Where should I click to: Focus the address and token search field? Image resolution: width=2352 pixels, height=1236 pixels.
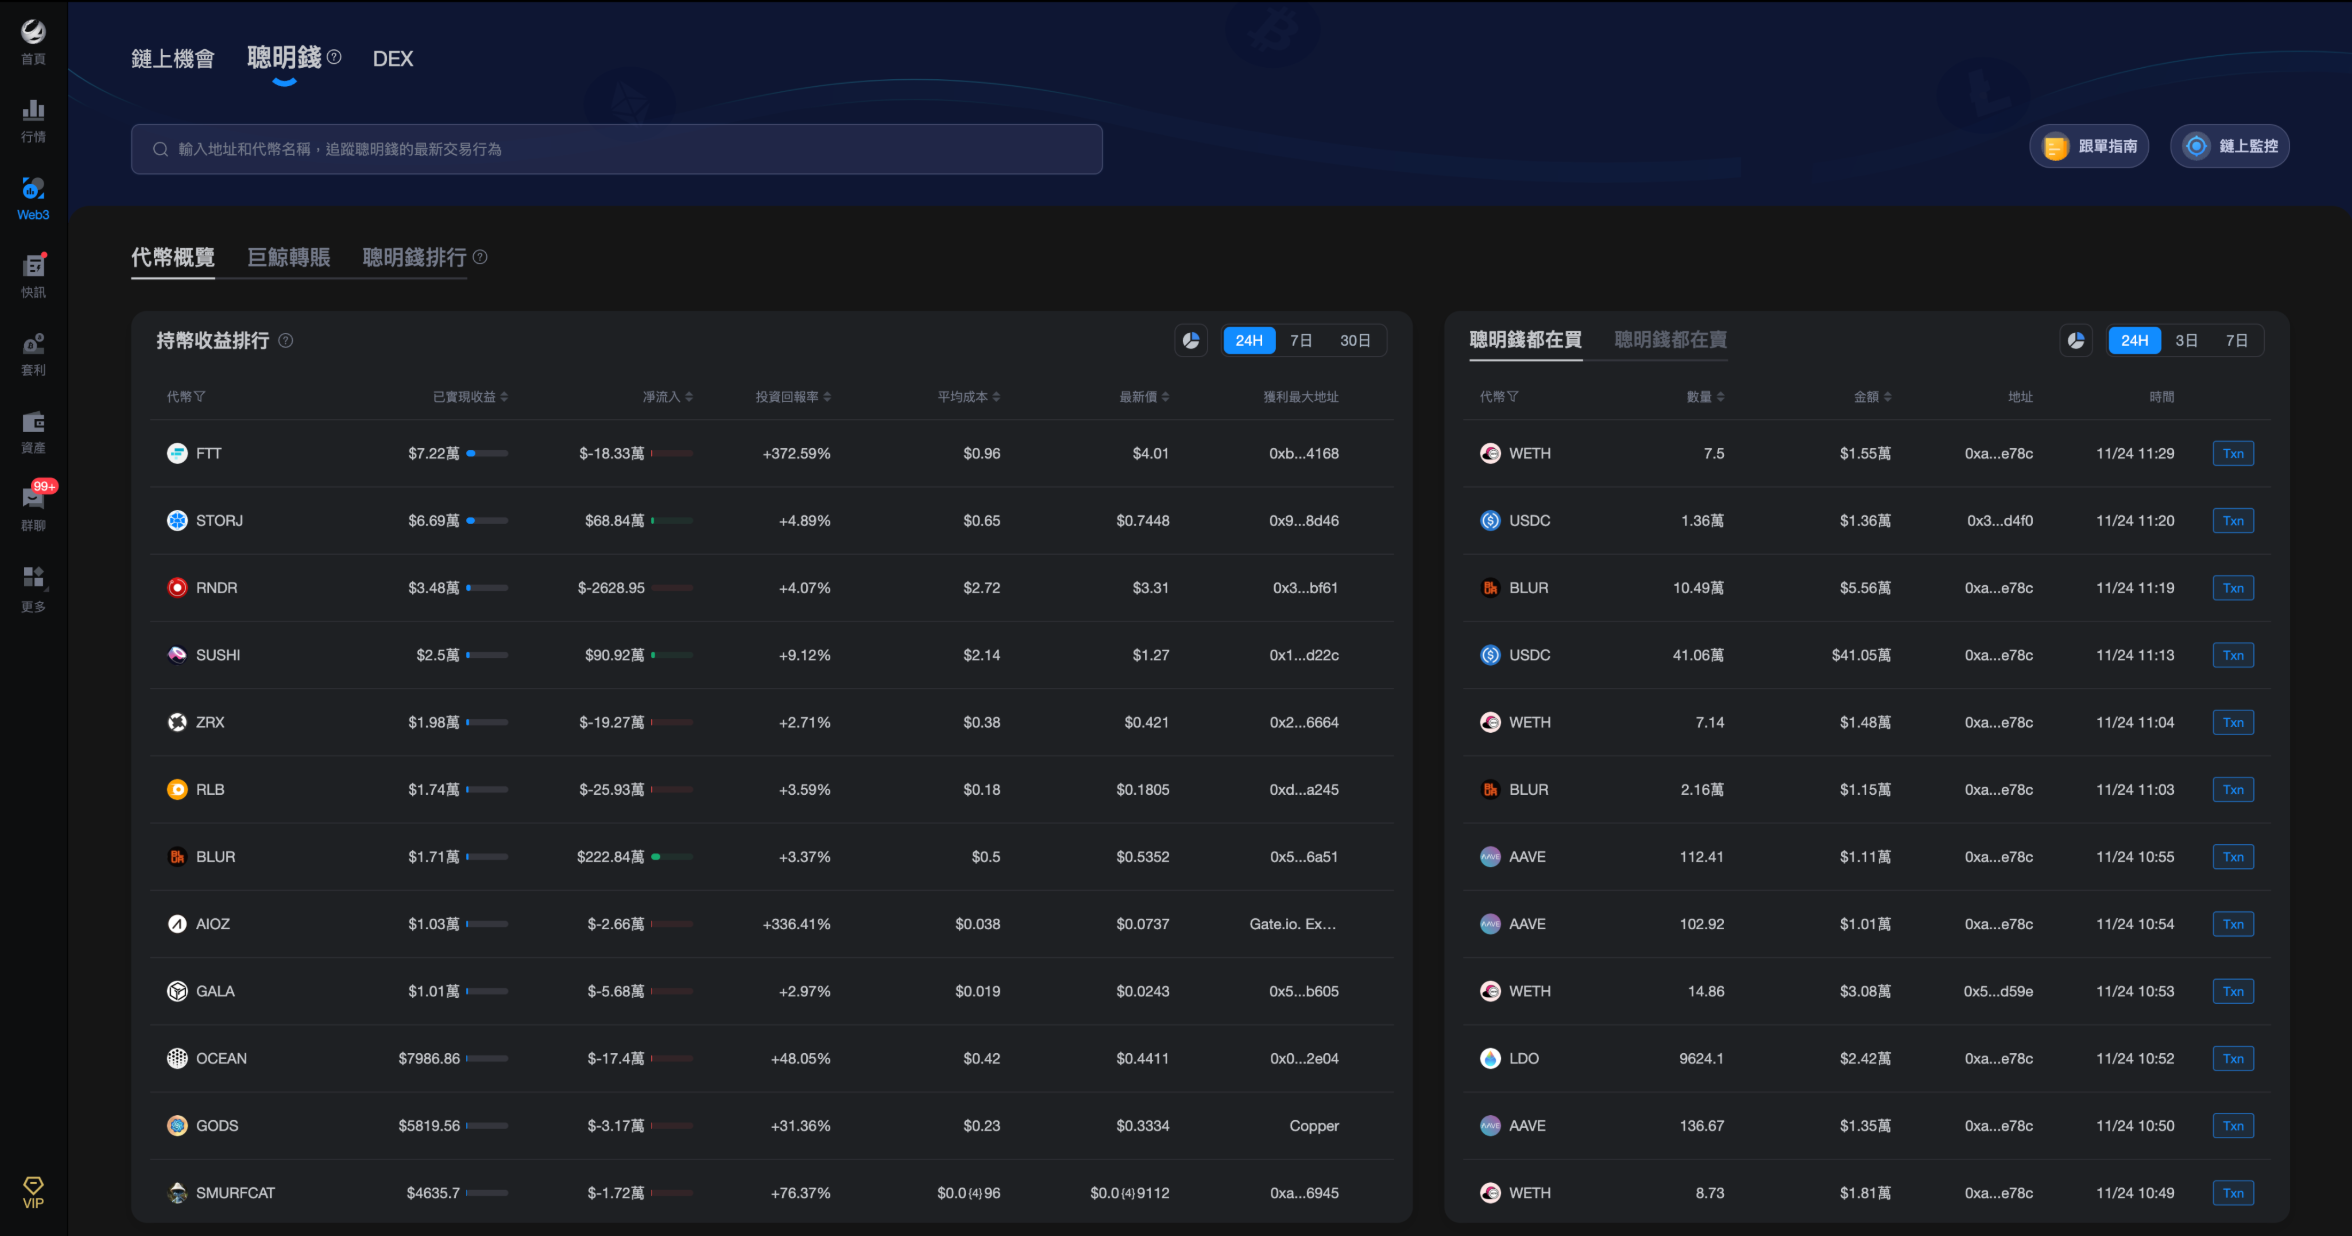point(616,149)
